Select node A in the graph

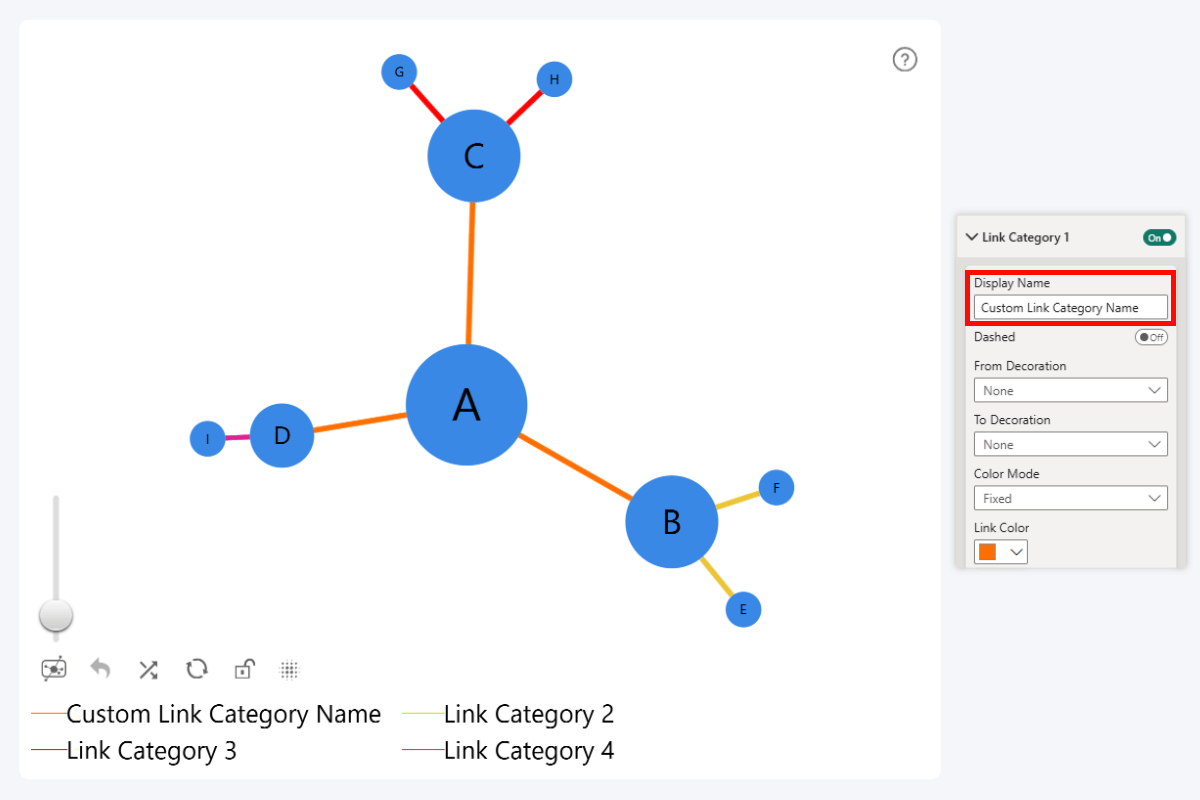click(x=466, y=405)
